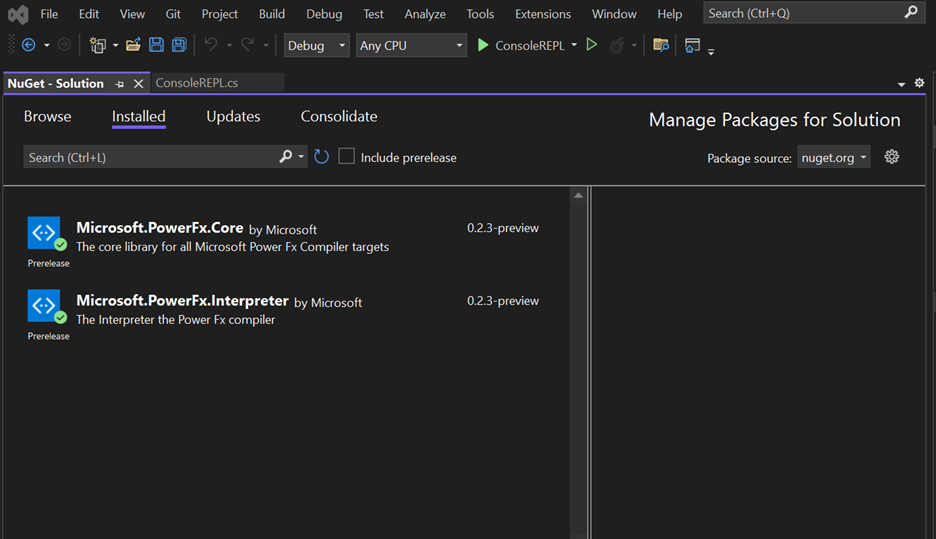
Task: Open the Window menu
Action: tap(614, 14)
